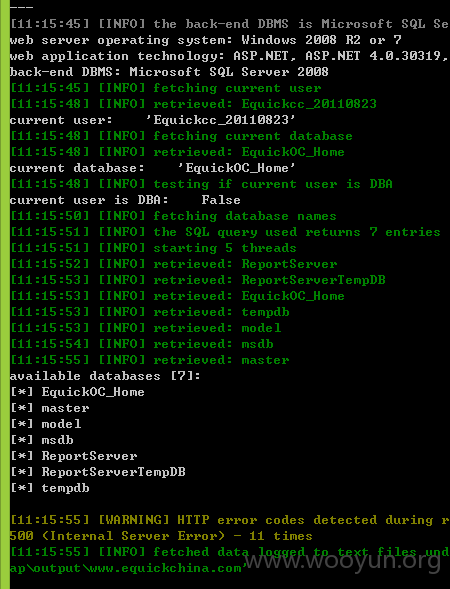Click 'testing if current user is DBA' line
This screenshot has height=589, width=450.
point(201,184)
